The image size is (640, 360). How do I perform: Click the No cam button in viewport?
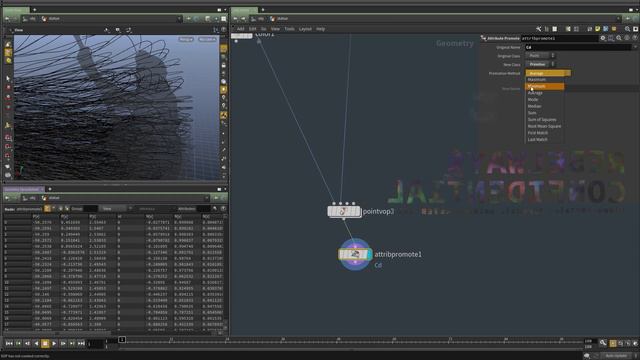(x=207, y=39)
